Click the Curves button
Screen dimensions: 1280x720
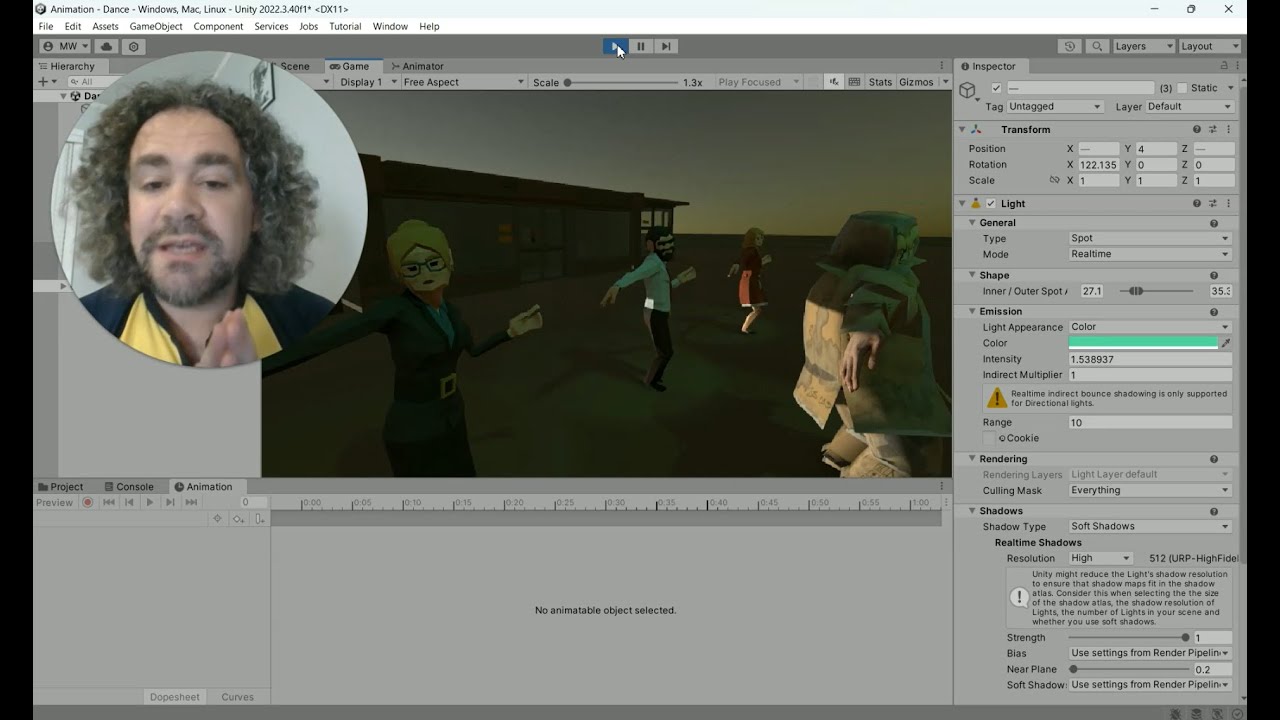coord(237,697)
